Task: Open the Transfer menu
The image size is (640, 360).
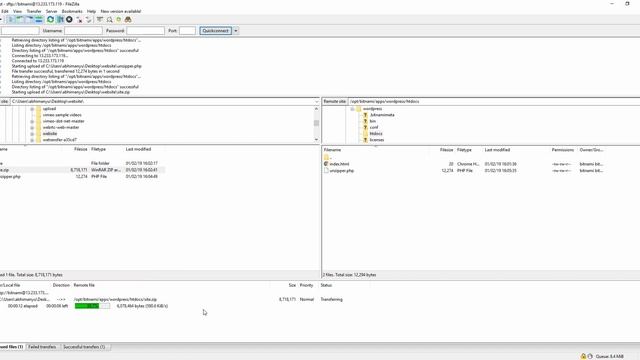Action: (34, 11)
